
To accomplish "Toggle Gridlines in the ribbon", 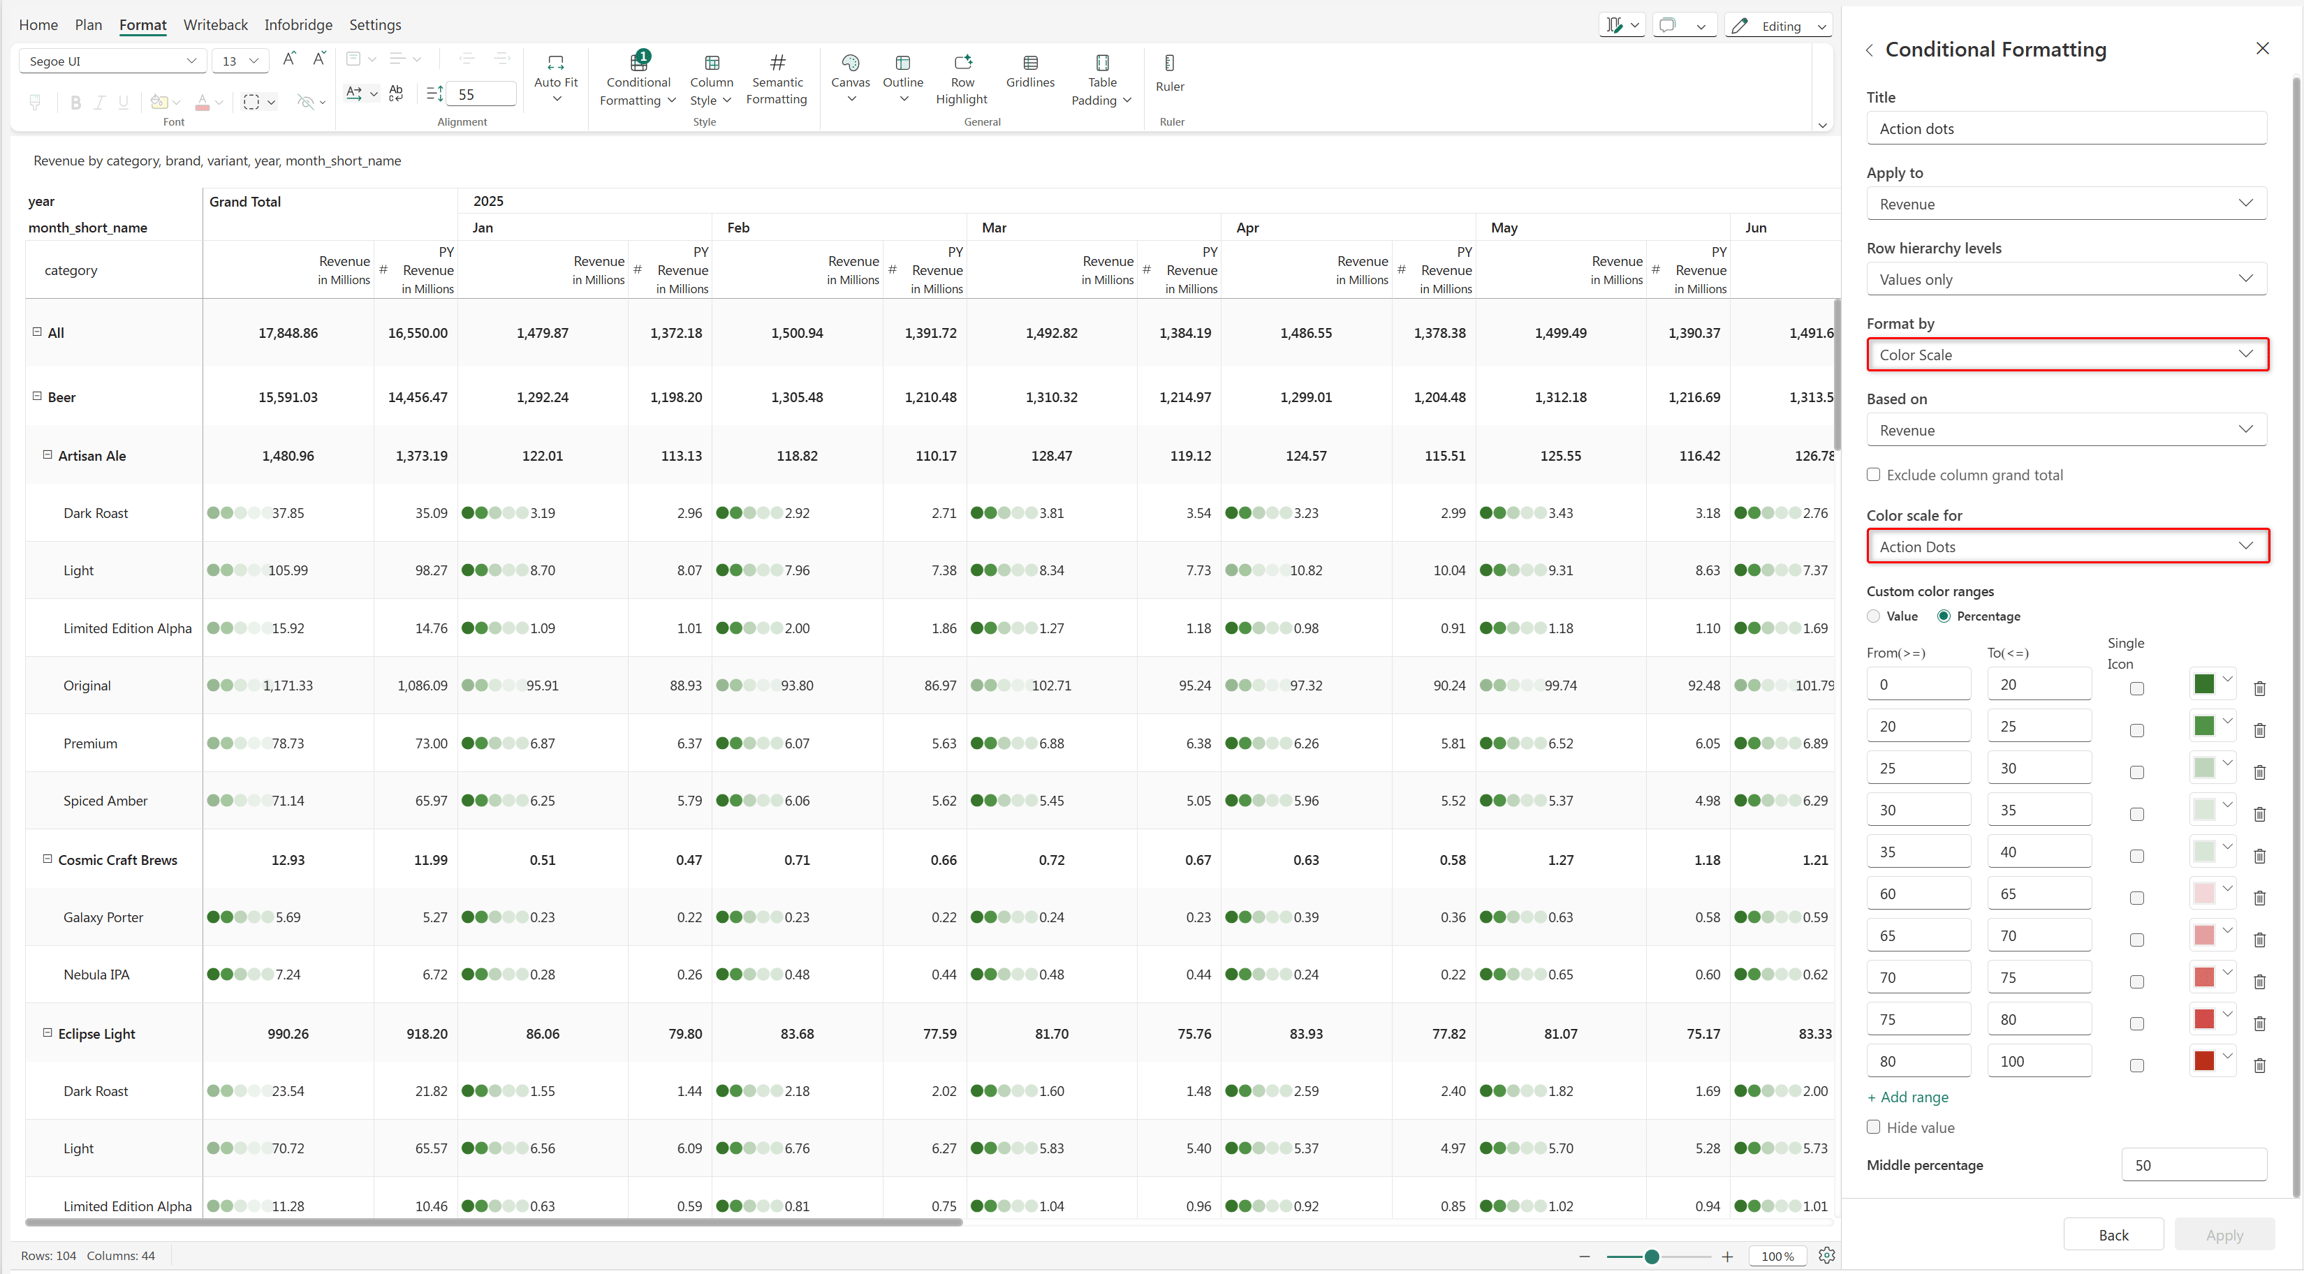I will coord(1030,72).
